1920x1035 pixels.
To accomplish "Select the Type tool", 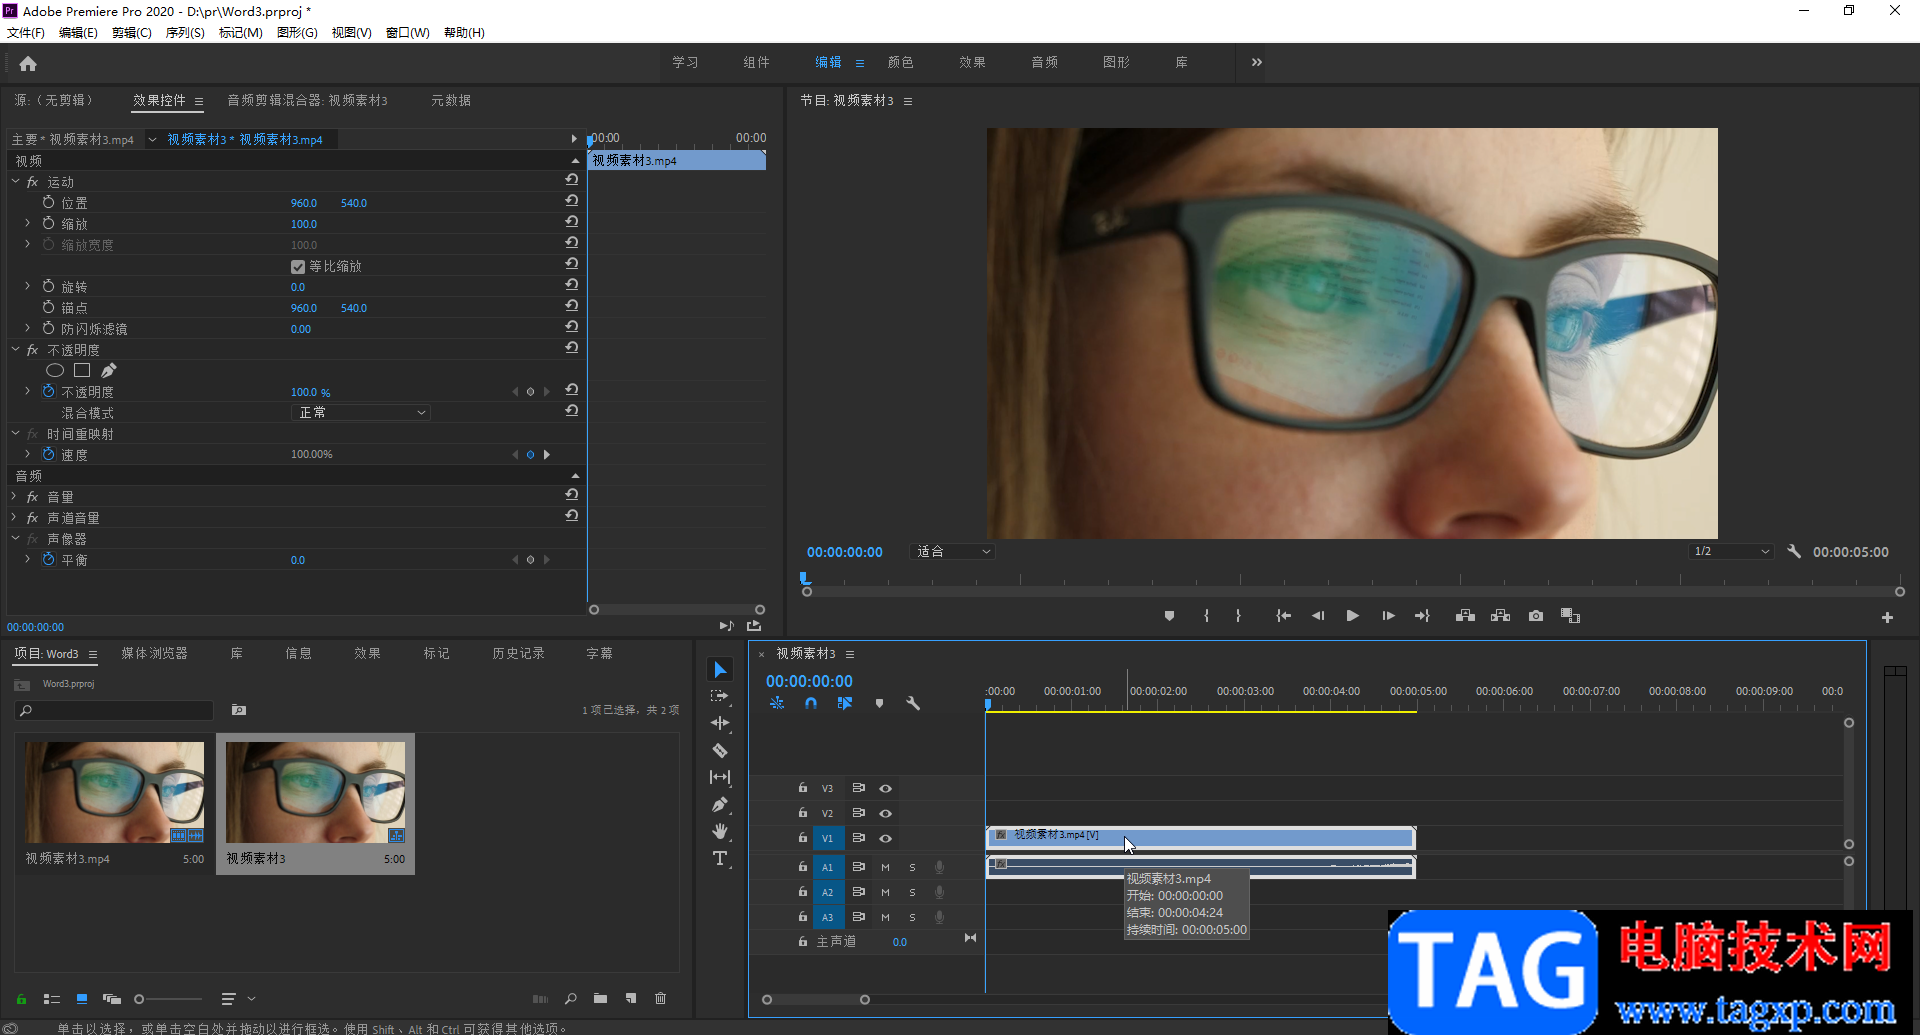I will tap(720, 858).
